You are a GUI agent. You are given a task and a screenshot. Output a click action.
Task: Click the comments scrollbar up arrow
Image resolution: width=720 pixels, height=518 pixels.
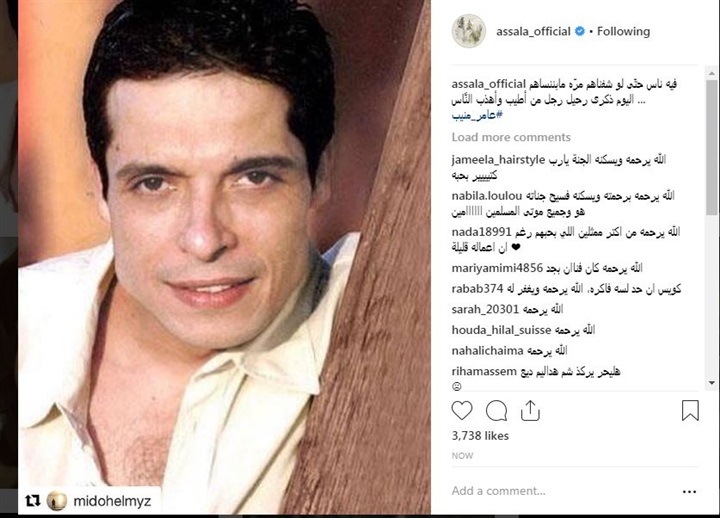[712, 73]
